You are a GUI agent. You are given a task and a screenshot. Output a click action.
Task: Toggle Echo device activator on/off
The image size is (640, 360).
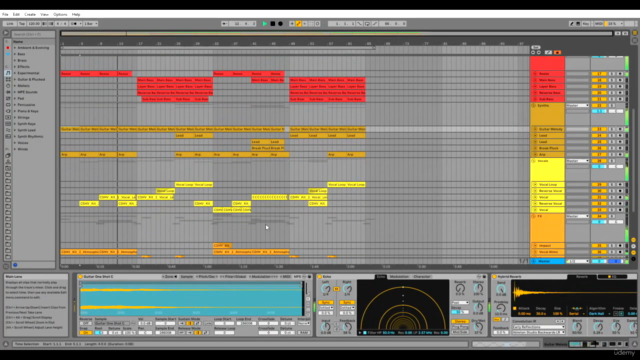(320, 277)
